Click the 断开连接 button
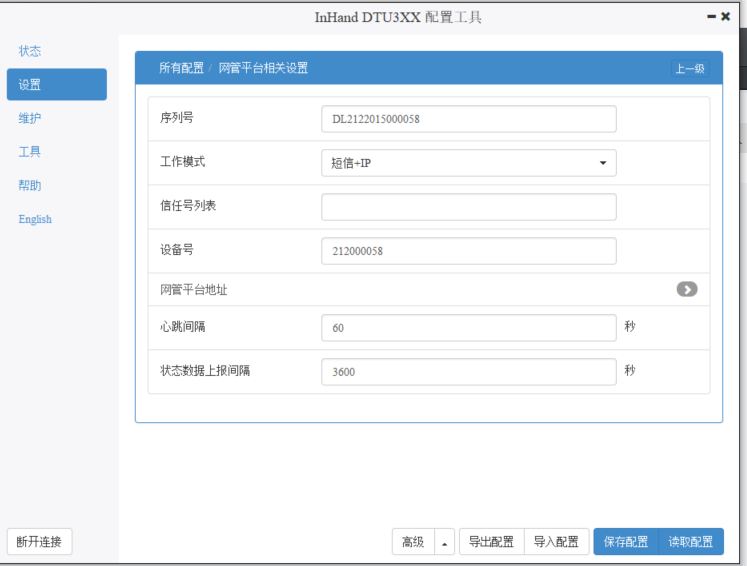747x566 pixels. pos(40,542)
